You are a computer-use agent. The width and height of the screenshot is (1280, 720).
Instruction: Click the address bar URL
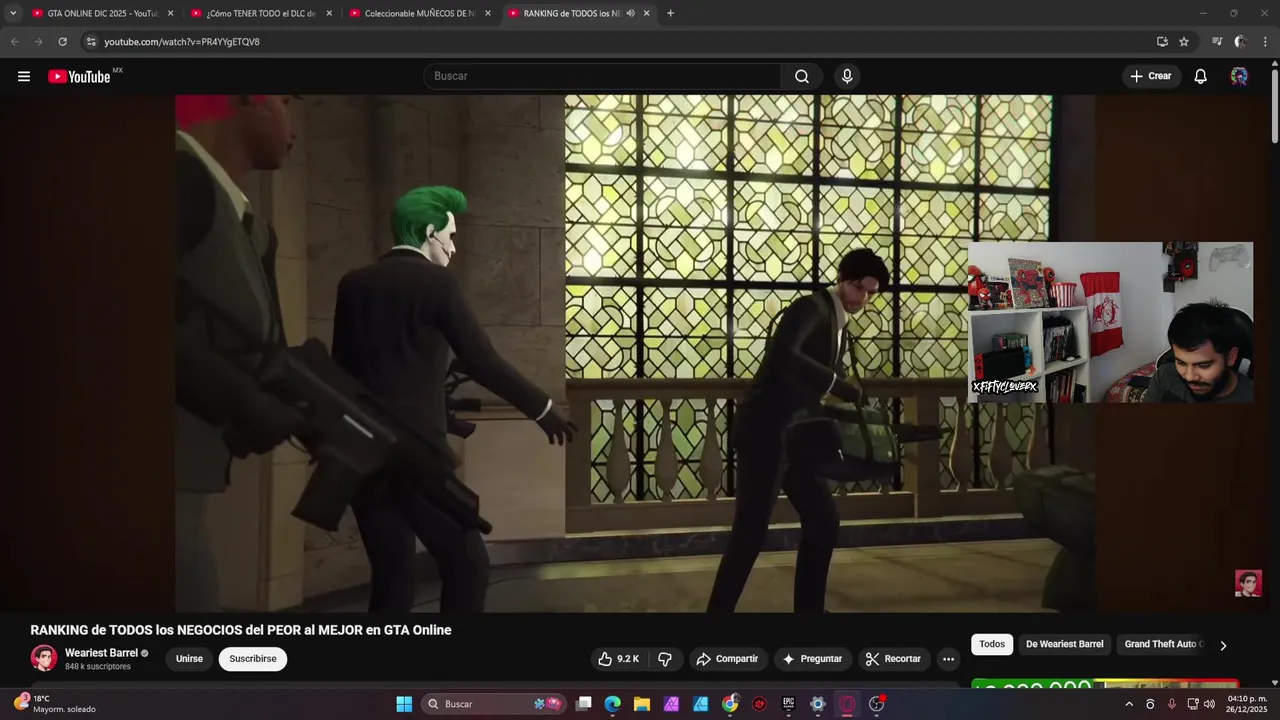coord(182,42)
